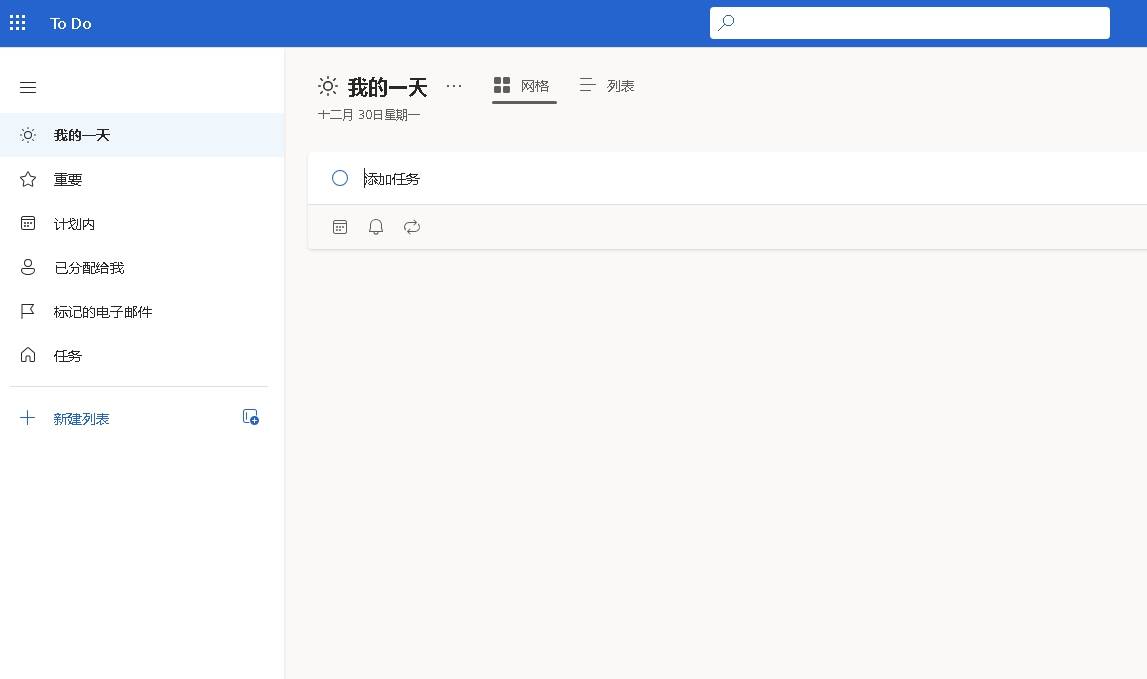This screenshot has width=1147, height=679.
Task: Click inside the search box
Action: [909, 23]
